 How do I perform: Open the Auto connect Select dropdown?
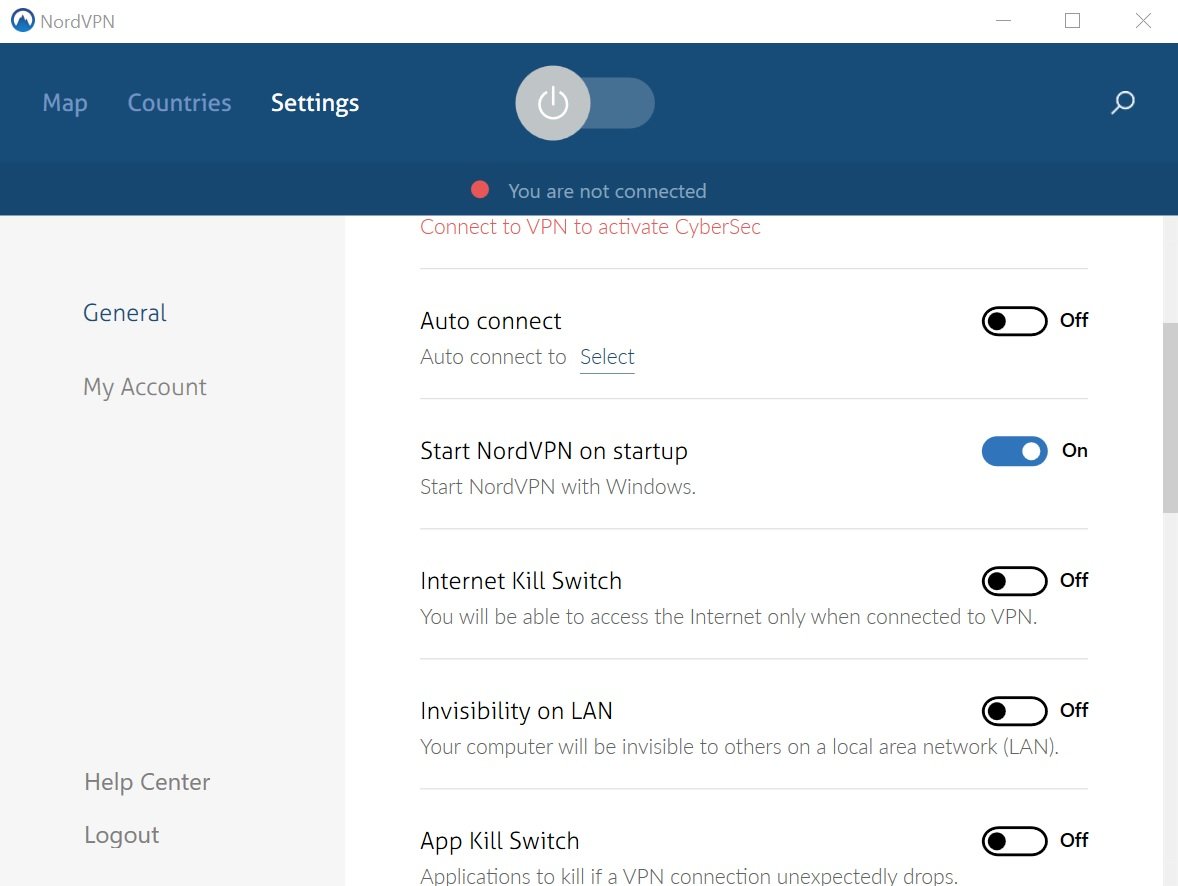pos(607,357)
